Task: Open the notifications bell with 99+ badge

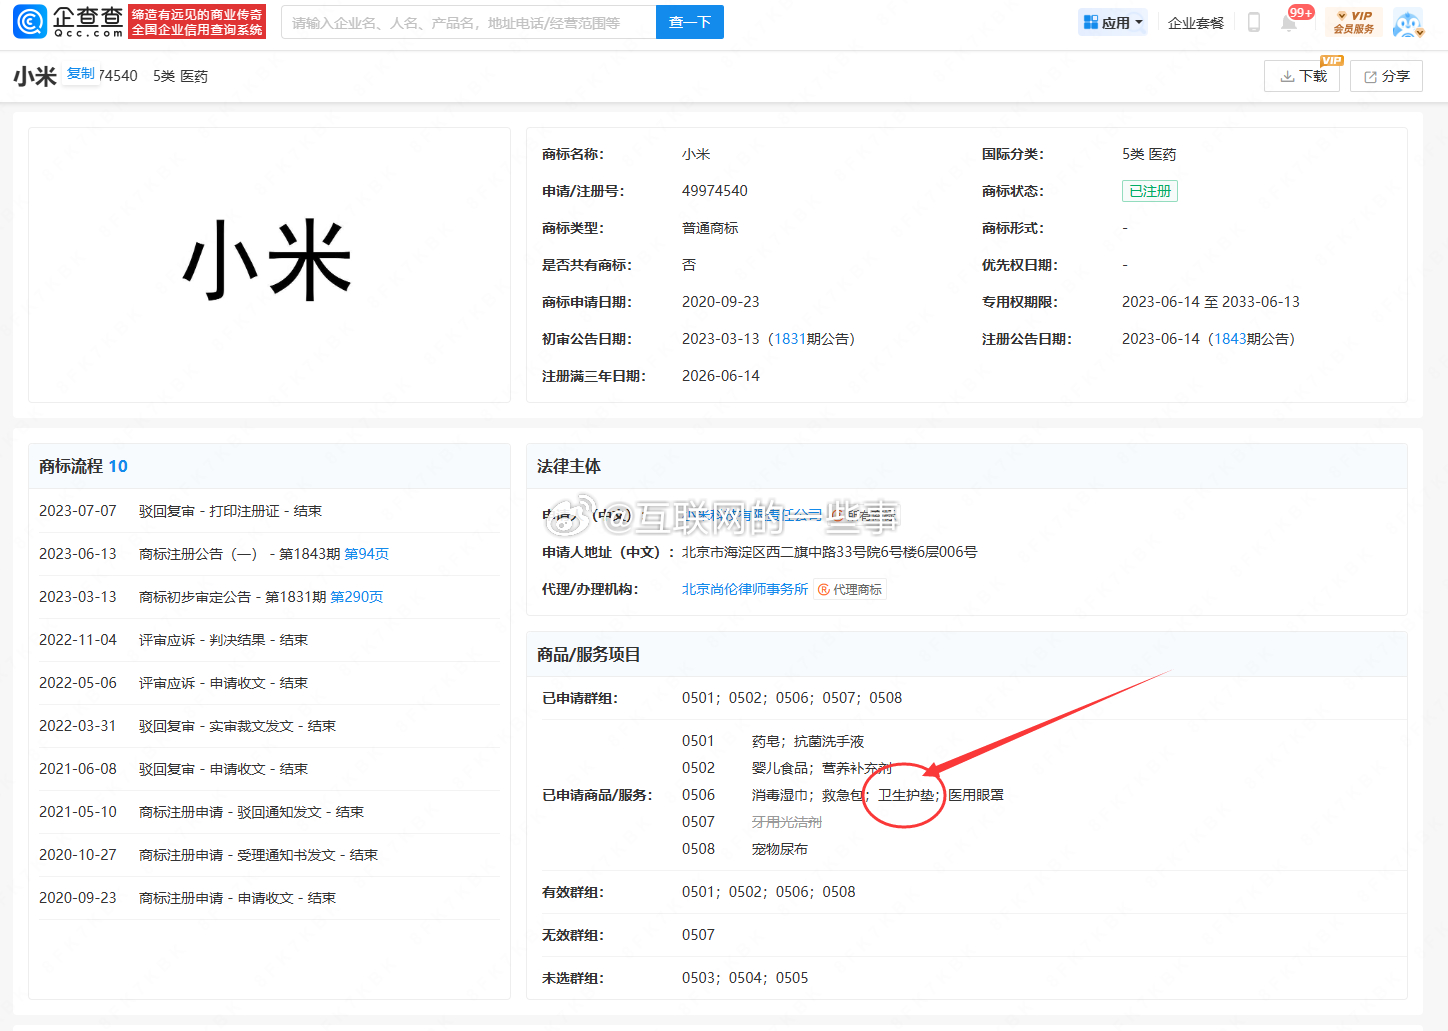Action: 1289,22
